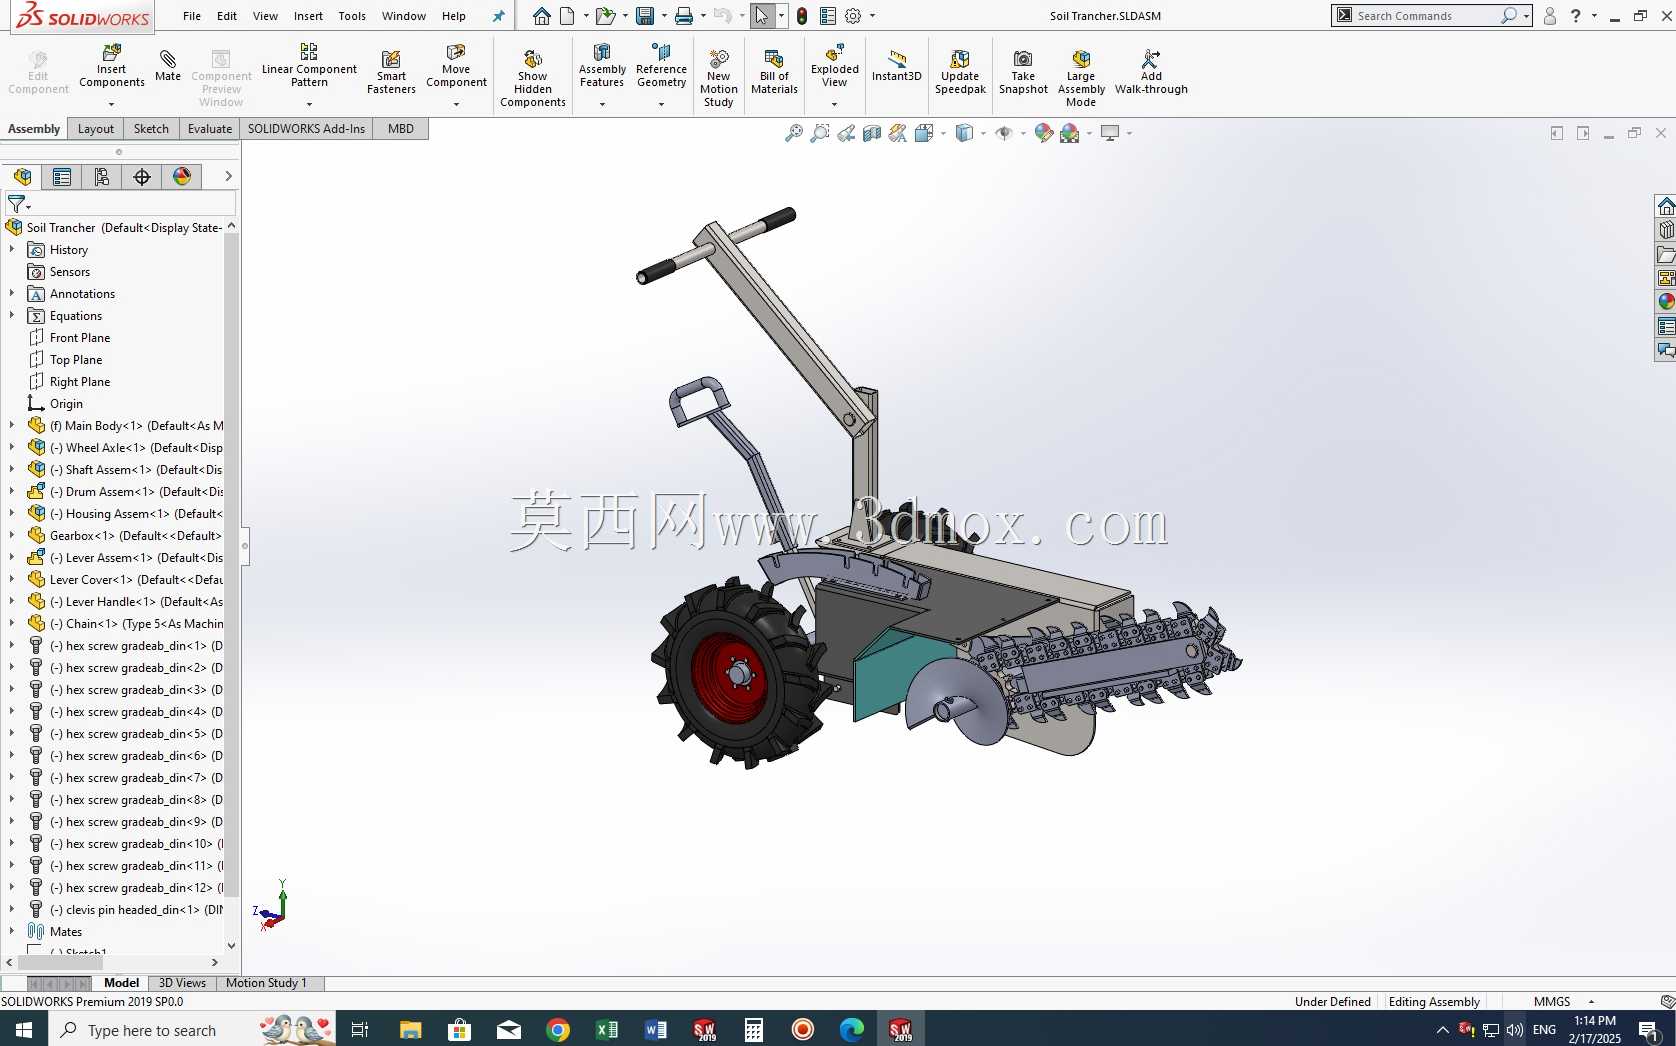1676x1046 pixels.
Task: Open the Insert menu
Action: pos(308,16)
